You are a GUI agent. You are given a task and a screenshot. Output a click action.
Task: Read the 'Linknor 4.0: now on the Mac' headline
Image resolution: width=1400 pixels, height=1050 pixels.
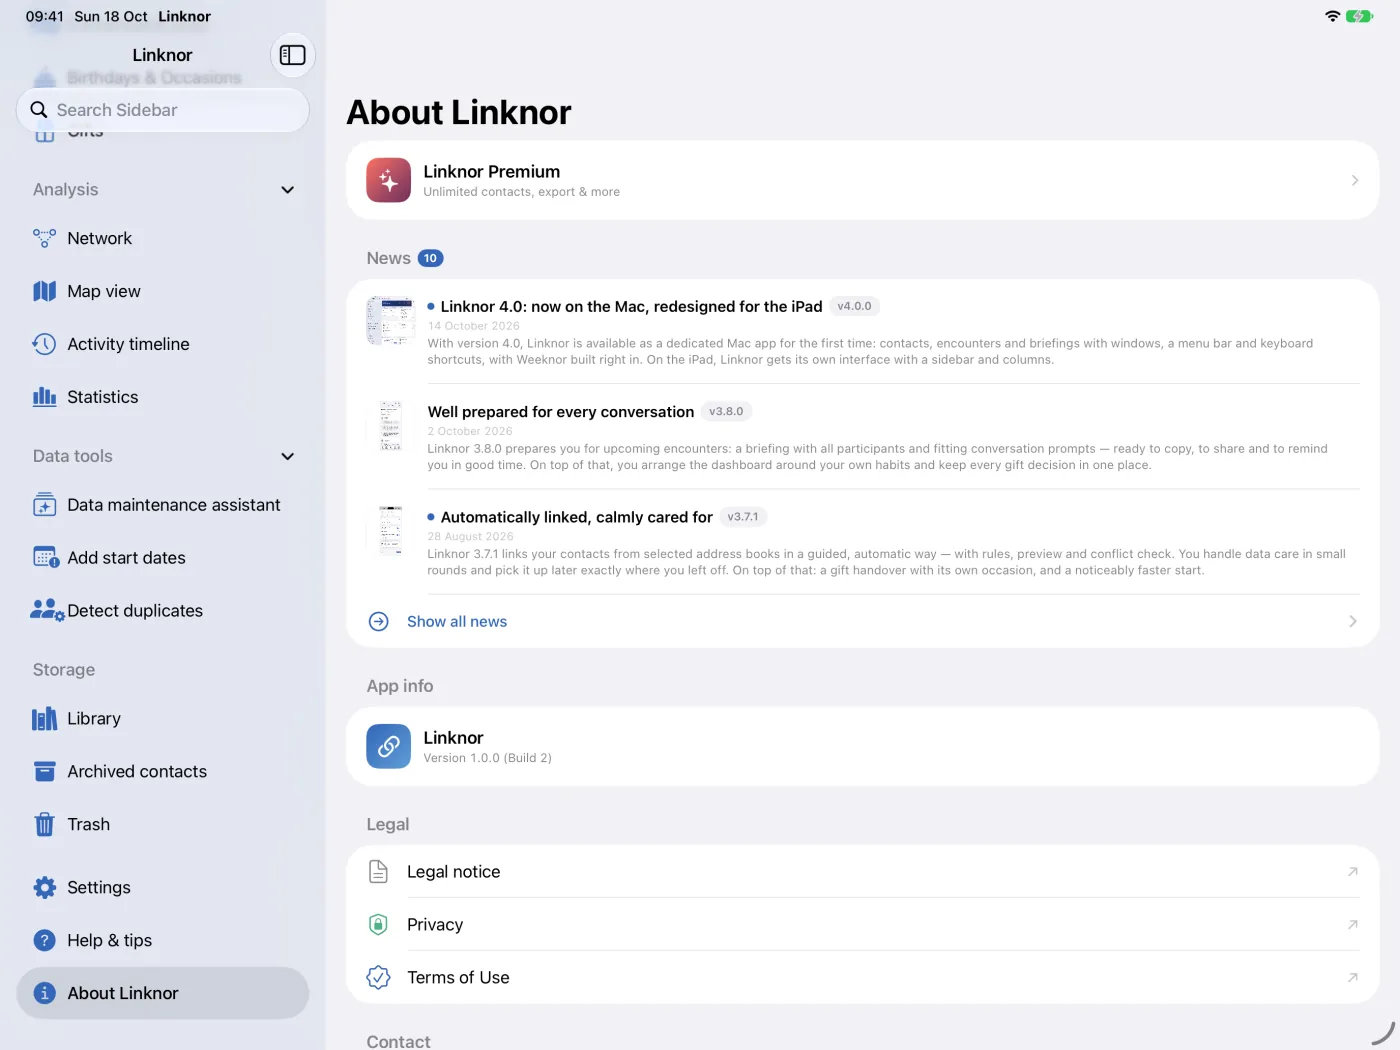[x=631, y=307]
